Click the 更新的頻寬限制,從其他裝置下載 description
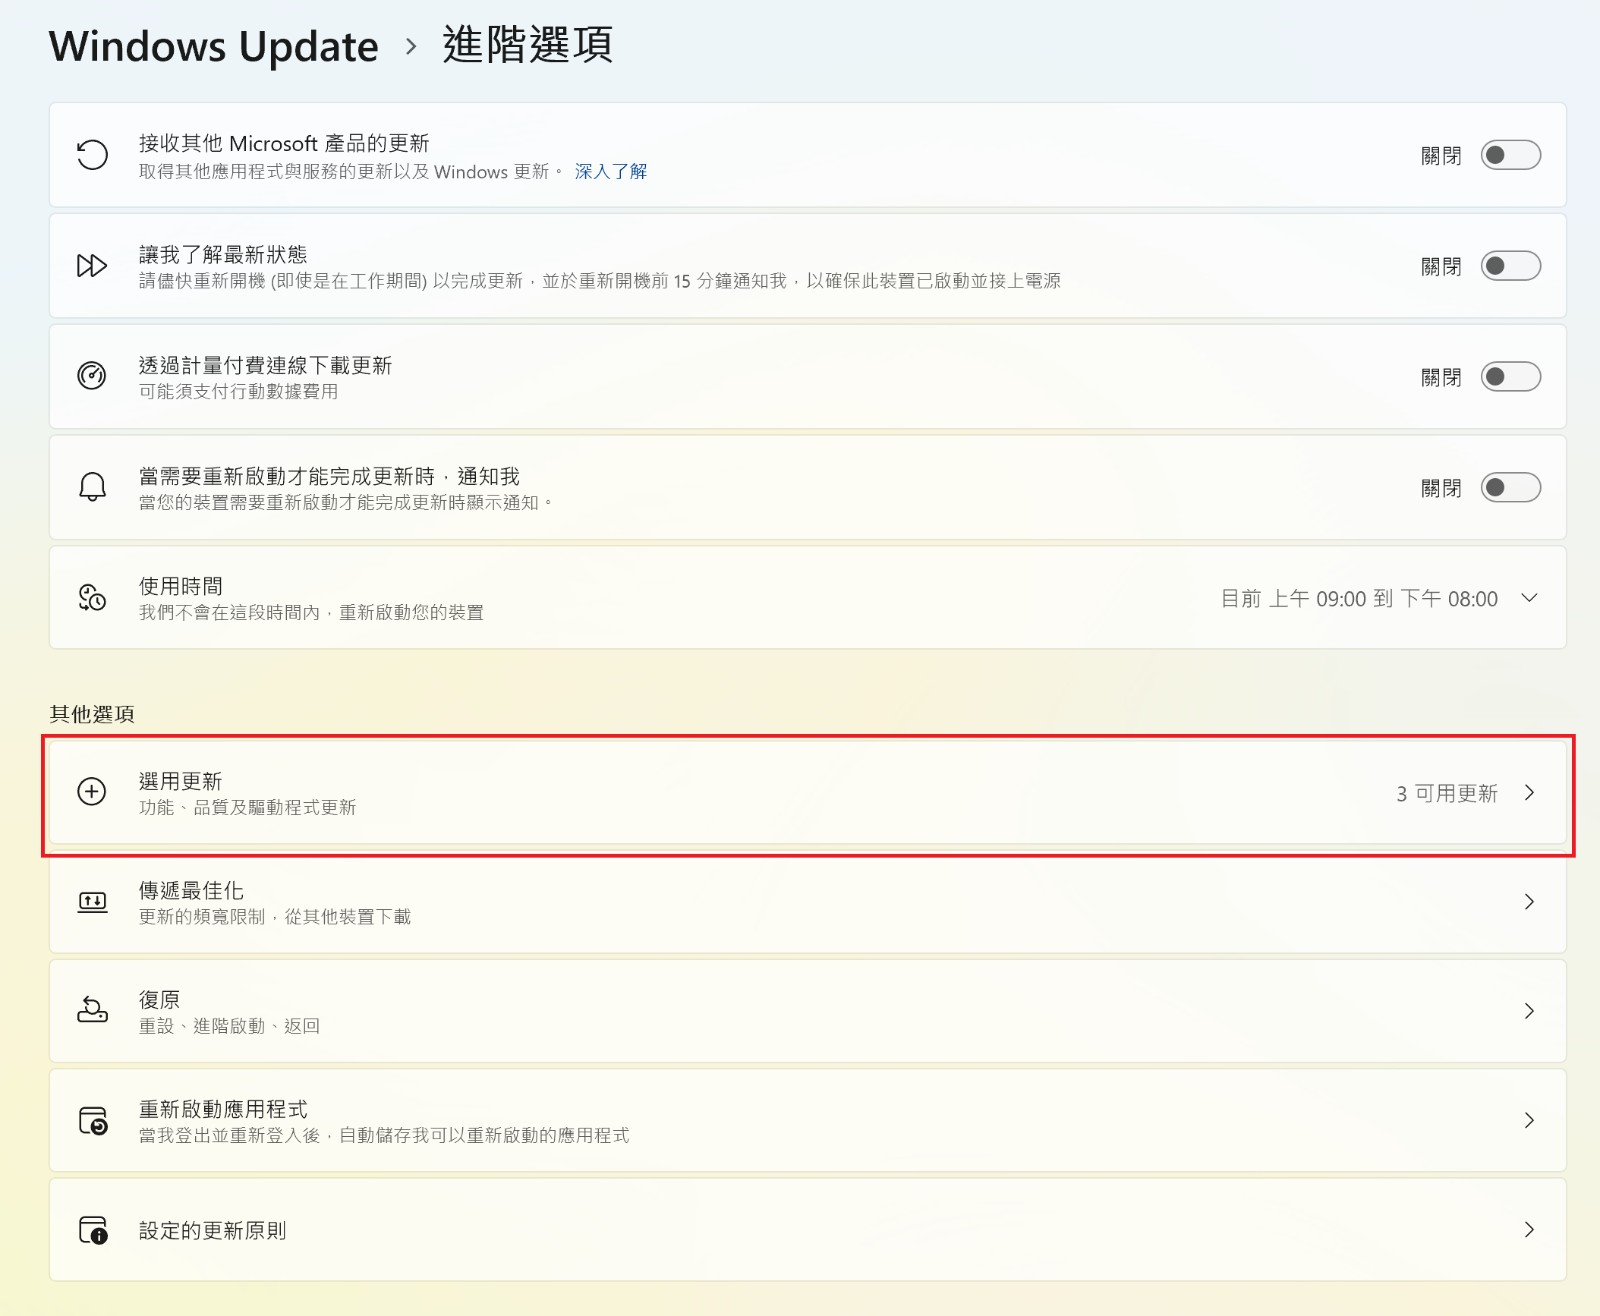 coord(275,916)
